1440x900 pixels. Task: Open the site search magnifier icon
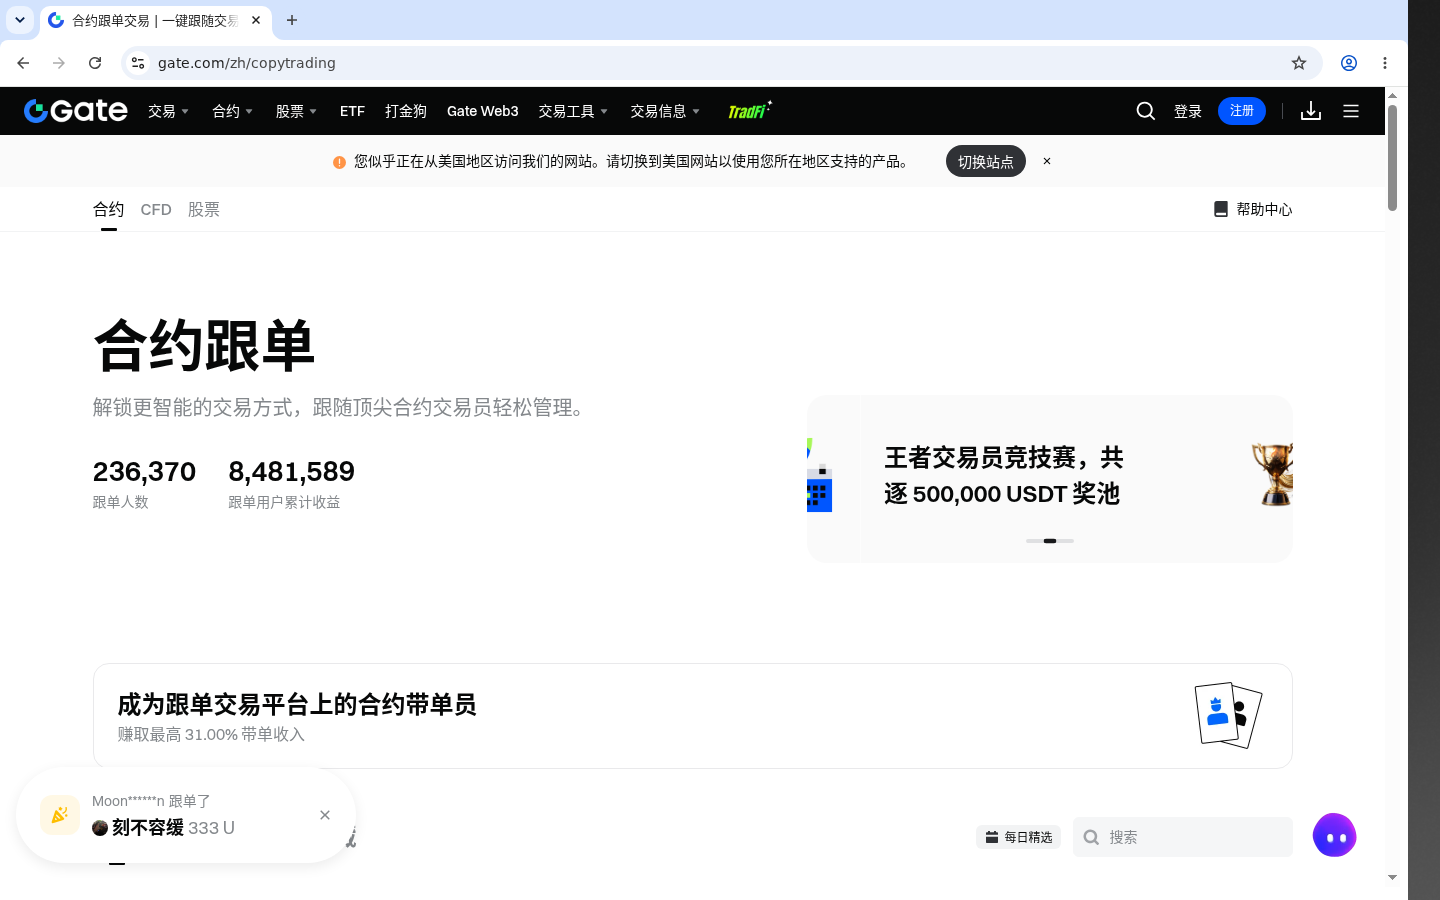(x=1146, y=111)
